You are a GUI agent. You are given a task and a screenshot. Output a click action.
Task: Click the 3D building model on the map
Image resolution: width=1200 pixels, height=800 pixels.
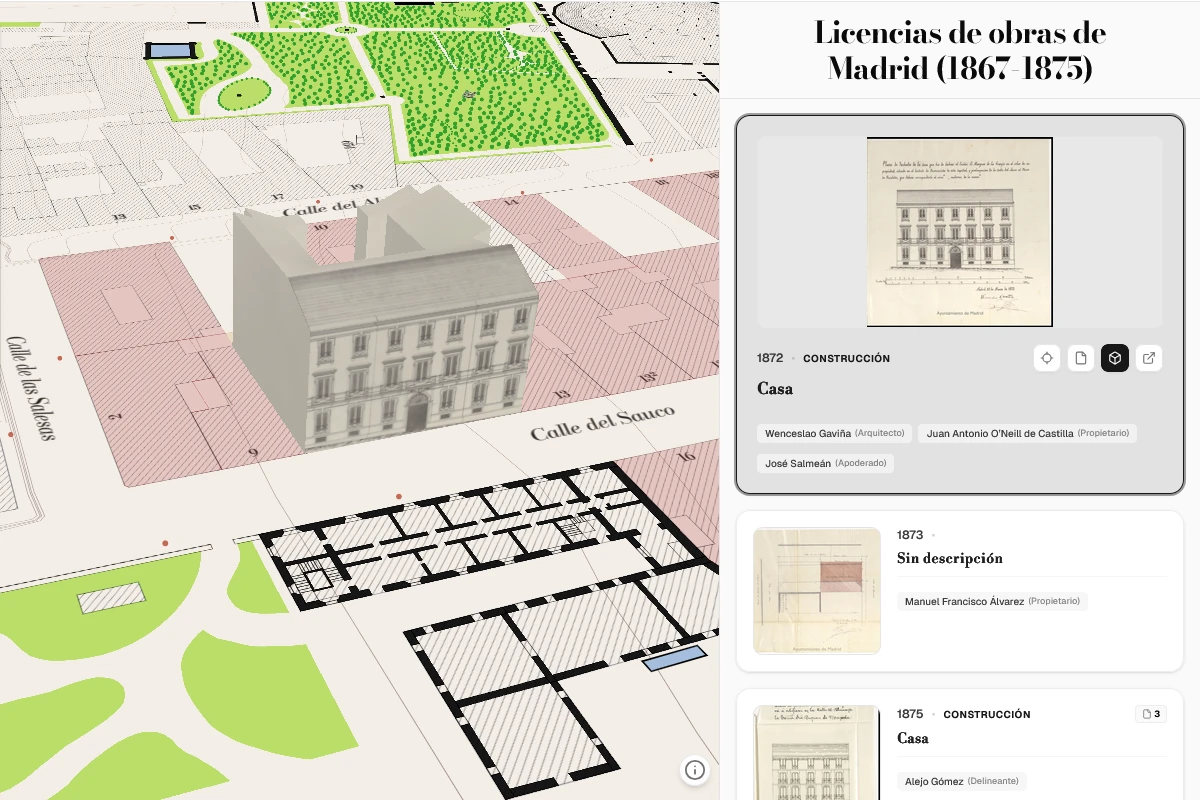tap(385, 320)
